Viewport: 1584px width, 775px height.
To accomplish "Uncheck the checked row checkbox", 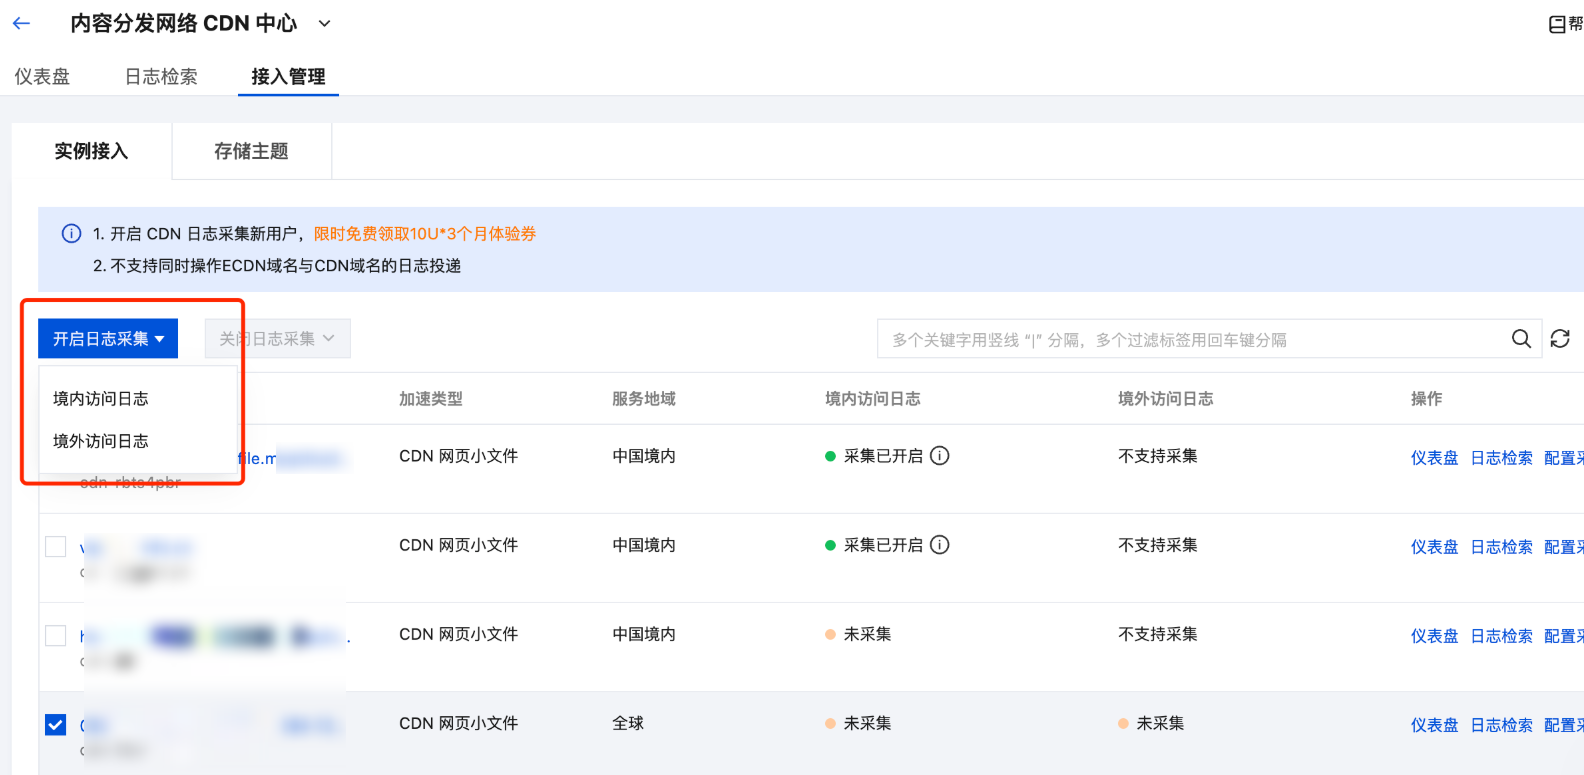I will click(56, 724).
